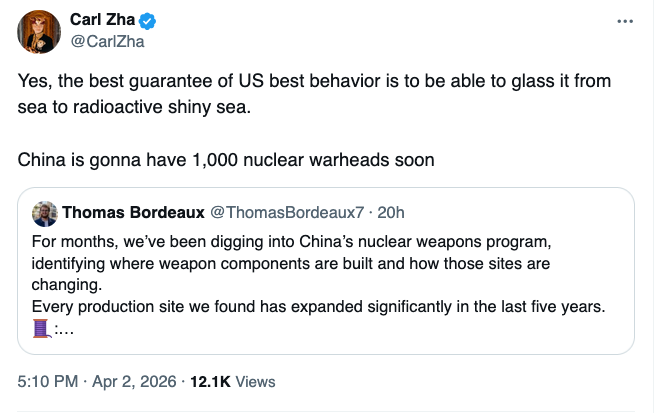Screen dimensions: 657x413
Task: Open the more options ellipsis on the tweet
Action: tap(625, 21)
